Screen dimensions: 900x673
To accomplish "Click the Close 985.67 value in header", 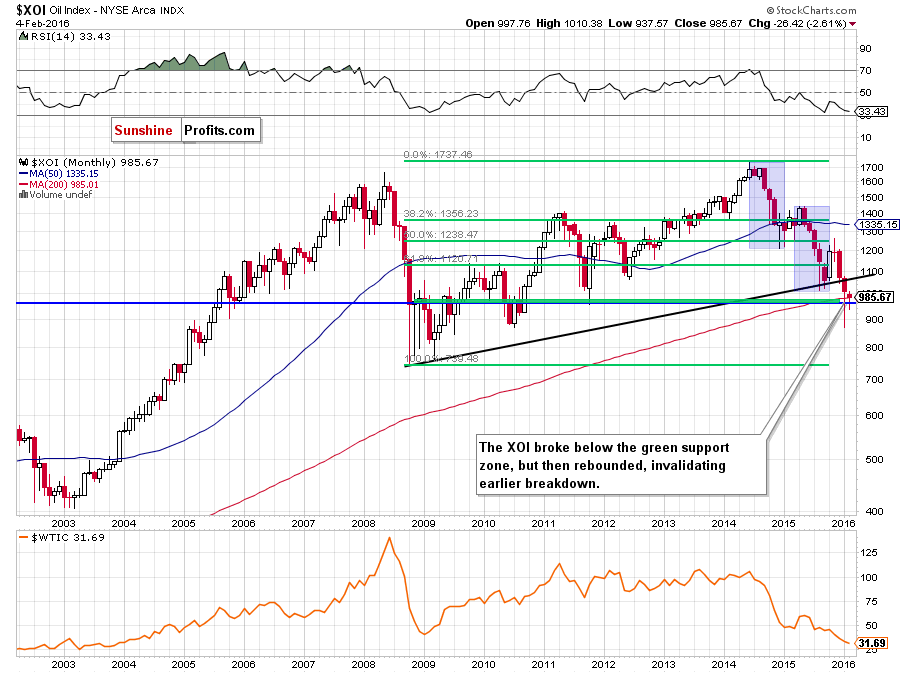I will coord(708,24).
